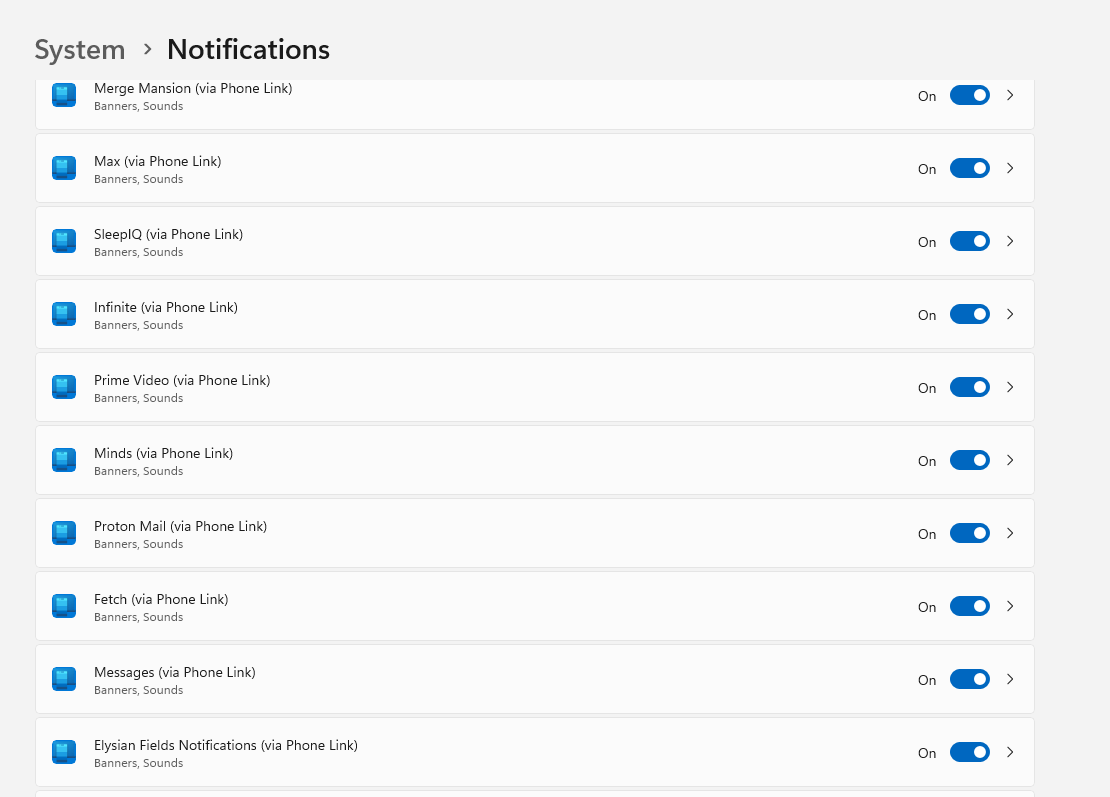Select "Max (via Phone Link)" label
The height and width of the screenshot is (797, 1110).
coord(158,161)
